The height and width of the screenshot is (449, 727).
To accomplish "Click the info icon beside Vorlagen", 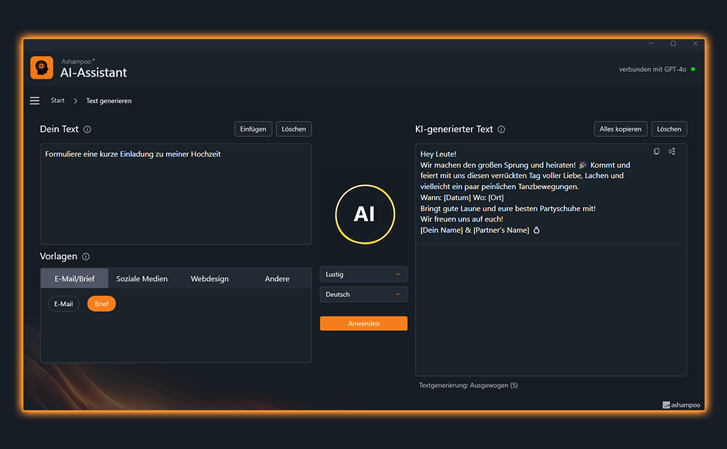I will 86,257.
